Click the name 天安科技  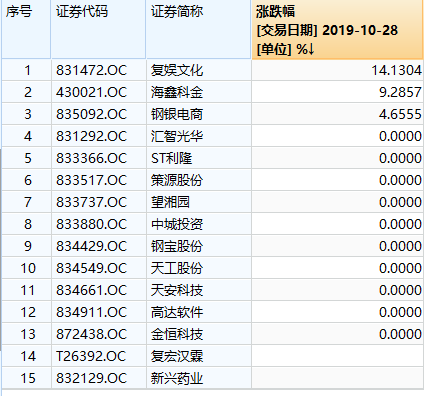tap(177, 290)
